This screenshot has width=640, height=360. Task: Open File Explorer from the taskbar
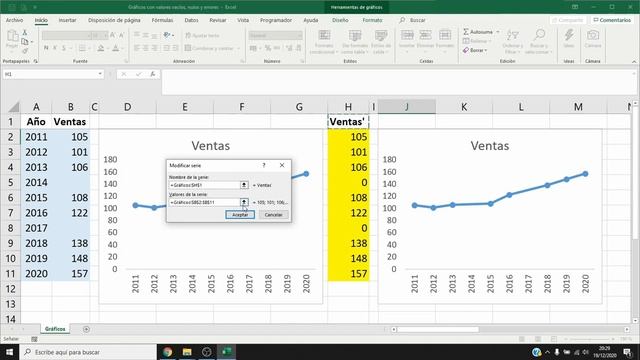coord(187,352)
